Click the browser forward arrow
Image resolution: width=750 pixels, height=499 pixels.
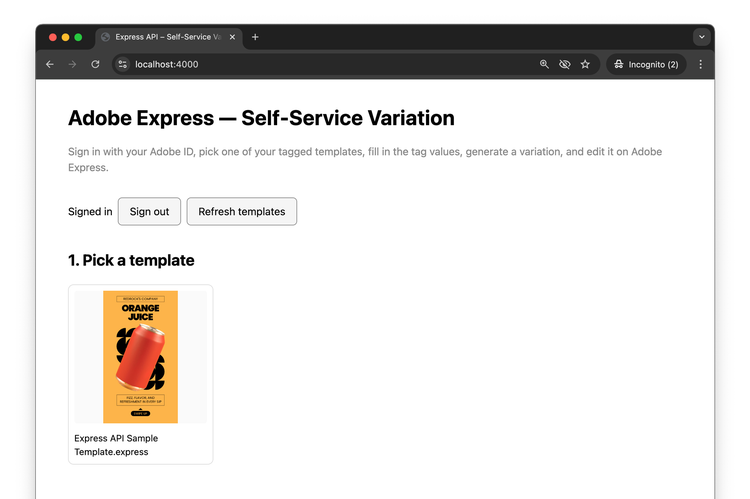72,64
